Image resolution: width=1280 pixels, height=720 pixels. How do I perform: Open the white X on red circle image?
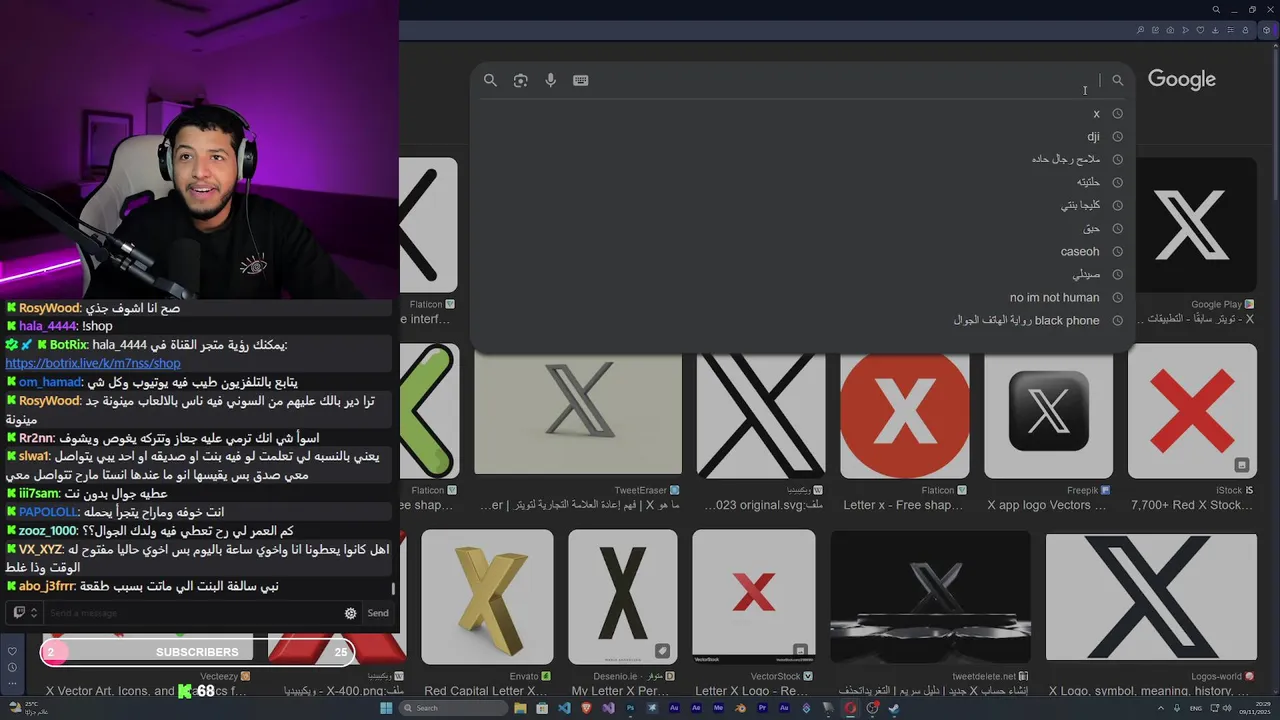905,411
